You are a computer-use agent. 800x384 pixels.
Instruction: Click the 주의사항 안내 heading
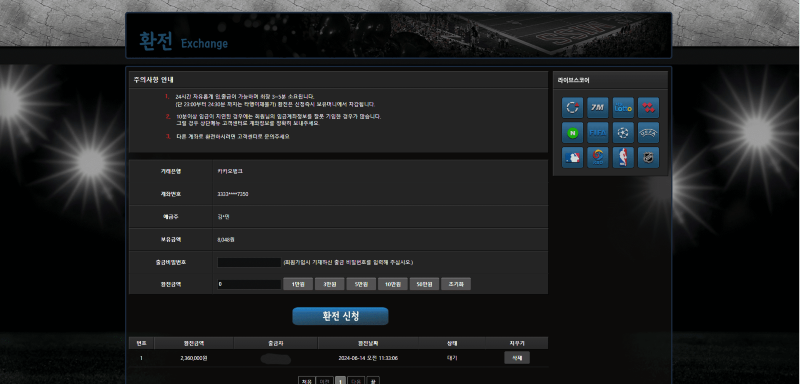154,80
